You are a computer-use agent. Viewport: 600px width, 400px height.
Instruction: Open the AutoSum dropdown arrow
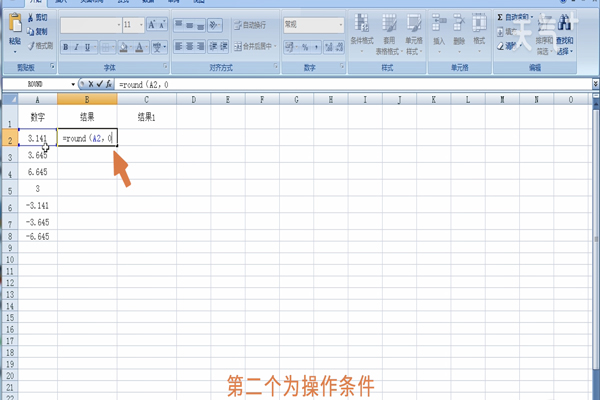pyautogui.click(x=532, y=17)
